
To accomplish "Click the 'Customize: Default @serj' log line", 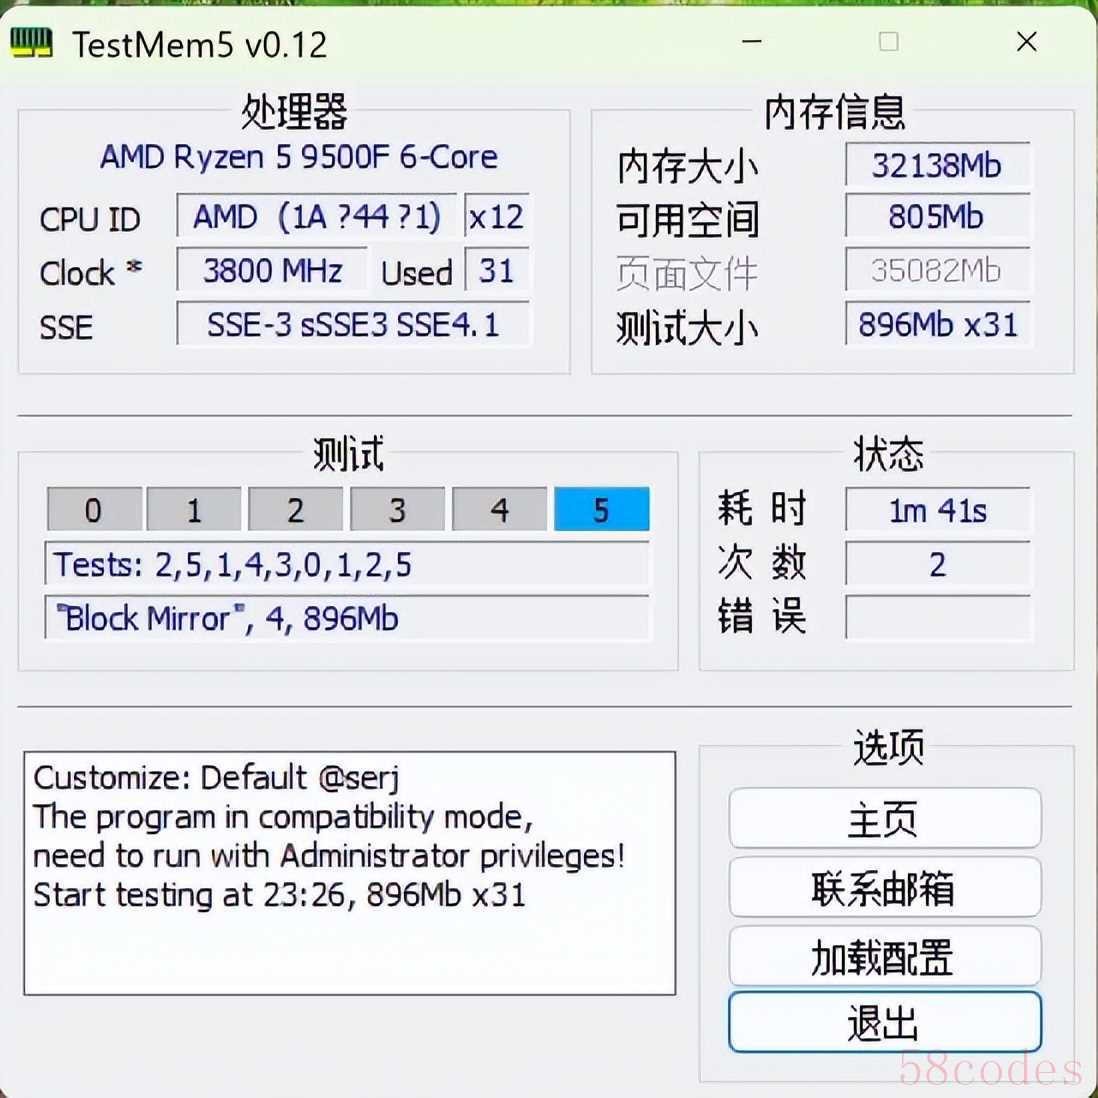I will click(216, 778).
